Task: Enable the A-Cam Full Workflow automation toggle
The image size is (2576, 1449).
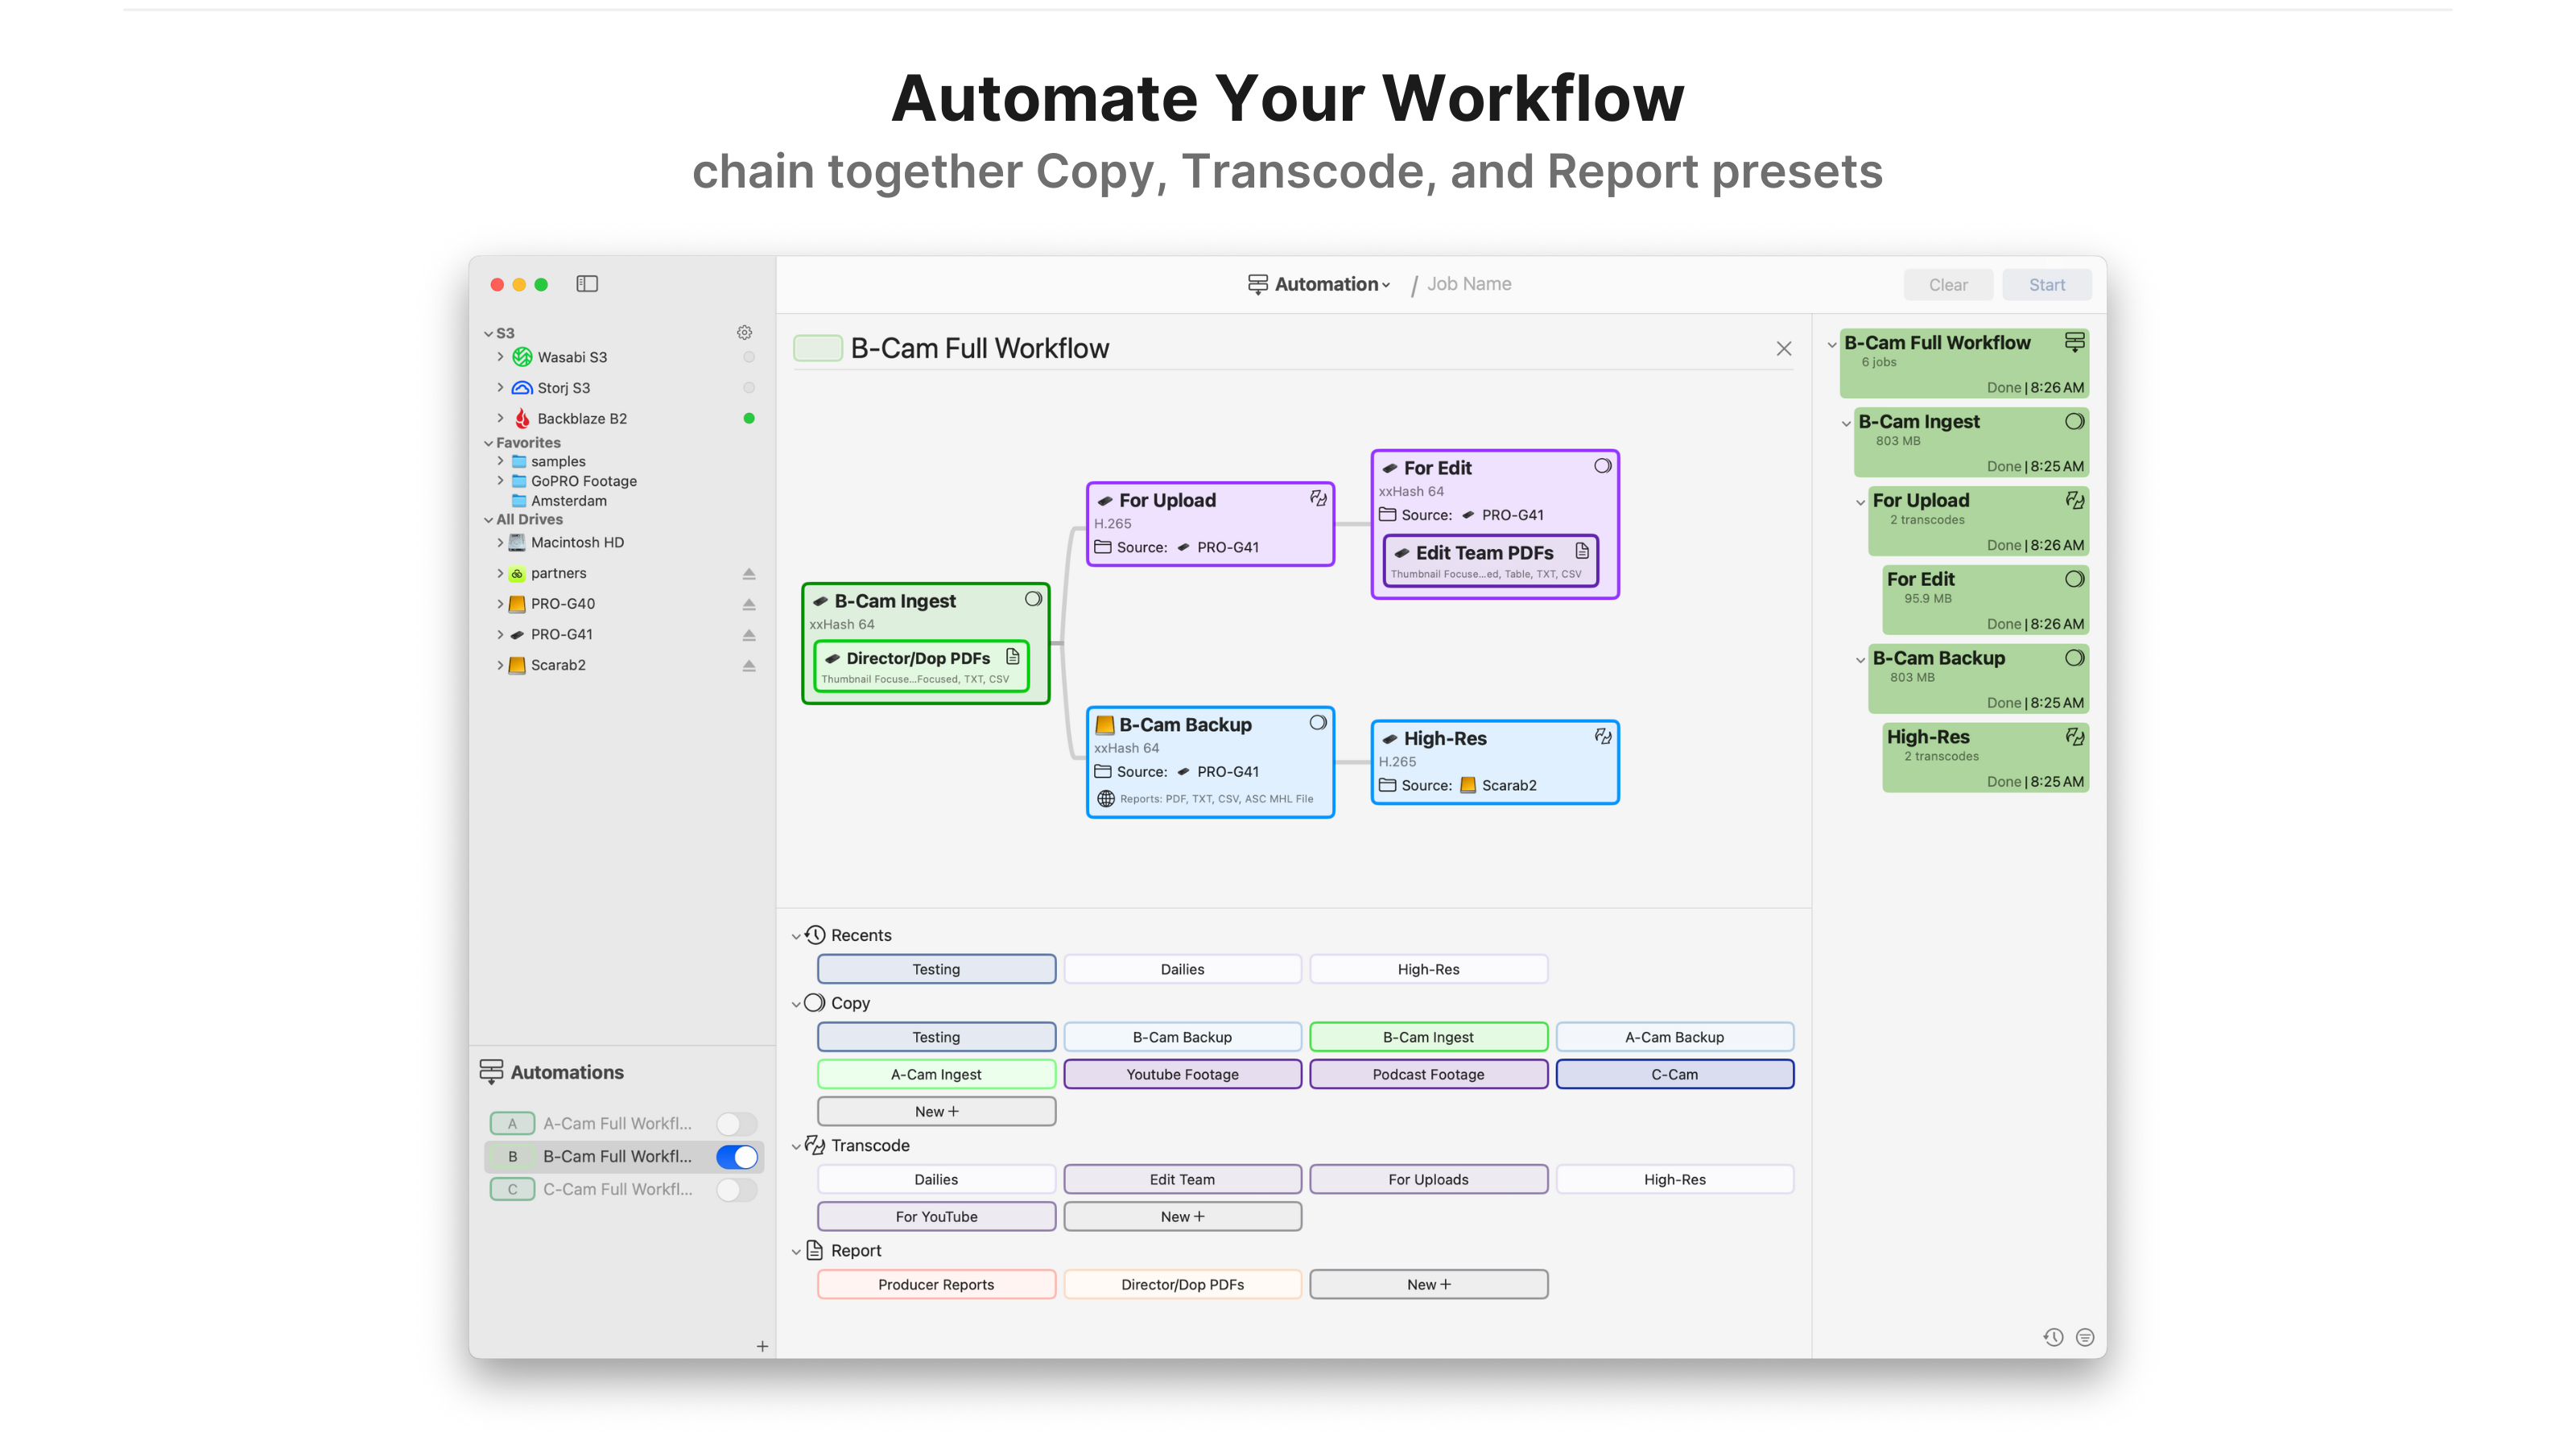Action: tap(737, 1124)
